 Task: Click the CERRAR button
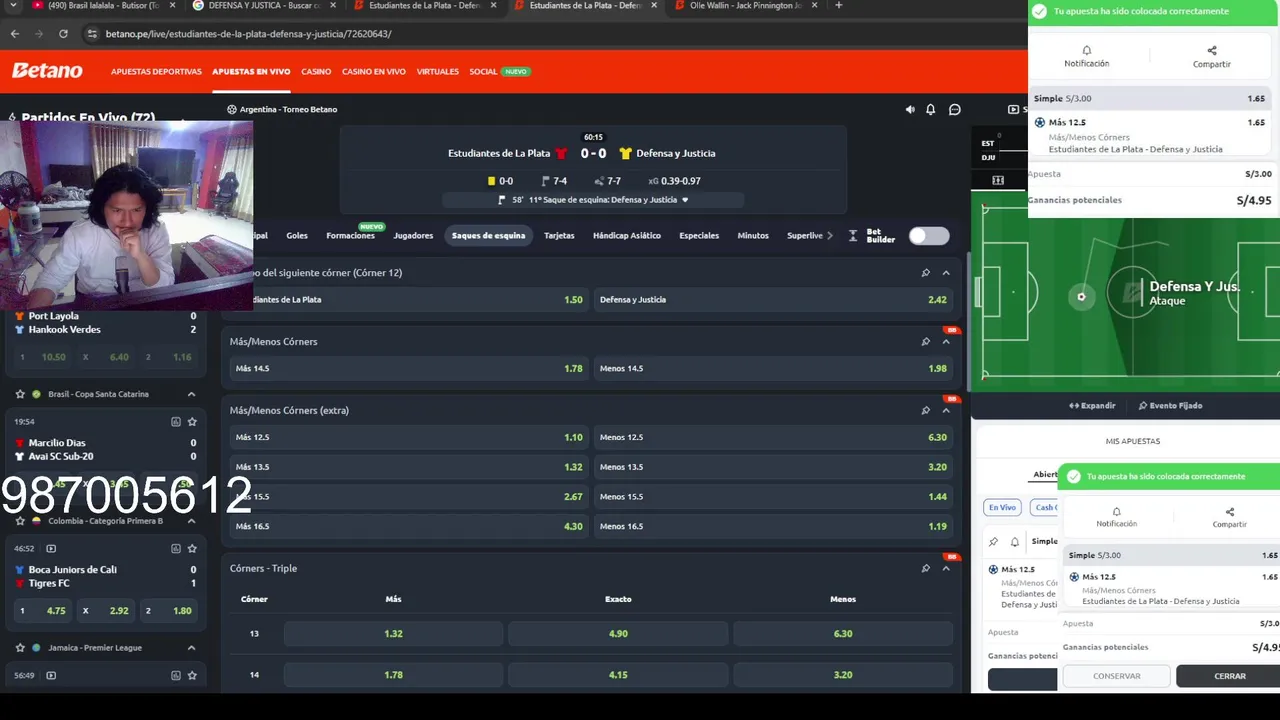coord(1229,676)
